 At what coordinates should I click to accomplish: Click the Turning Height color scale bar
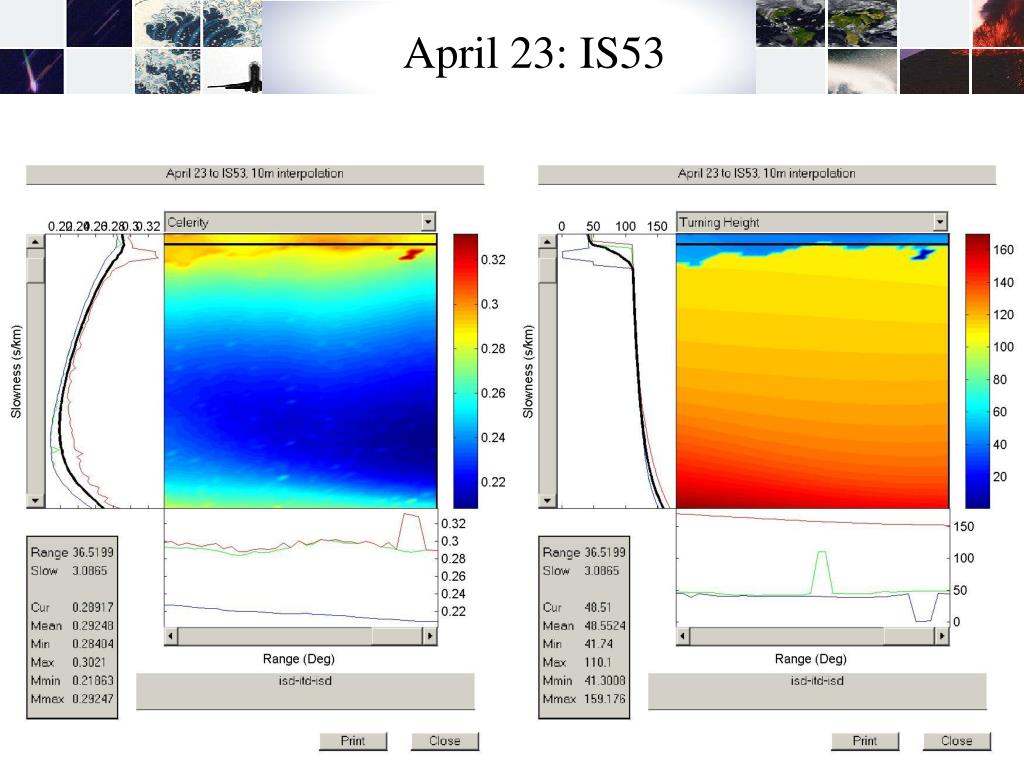pos(978,371)
